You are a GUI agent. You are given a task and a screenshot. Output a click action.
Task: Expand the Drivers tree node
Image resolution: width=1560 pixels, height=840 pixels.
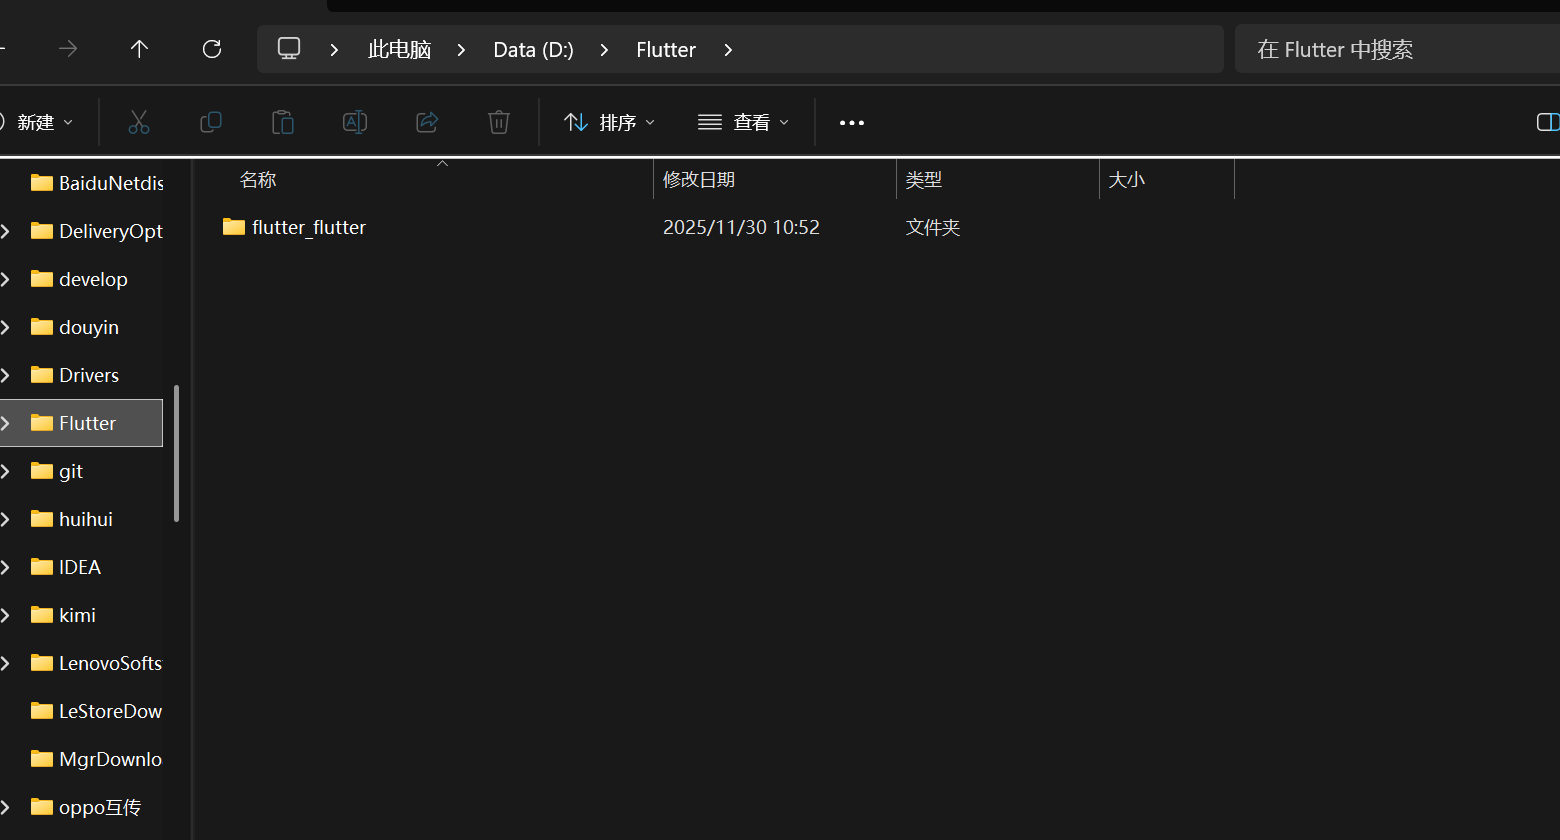(5, 375)
